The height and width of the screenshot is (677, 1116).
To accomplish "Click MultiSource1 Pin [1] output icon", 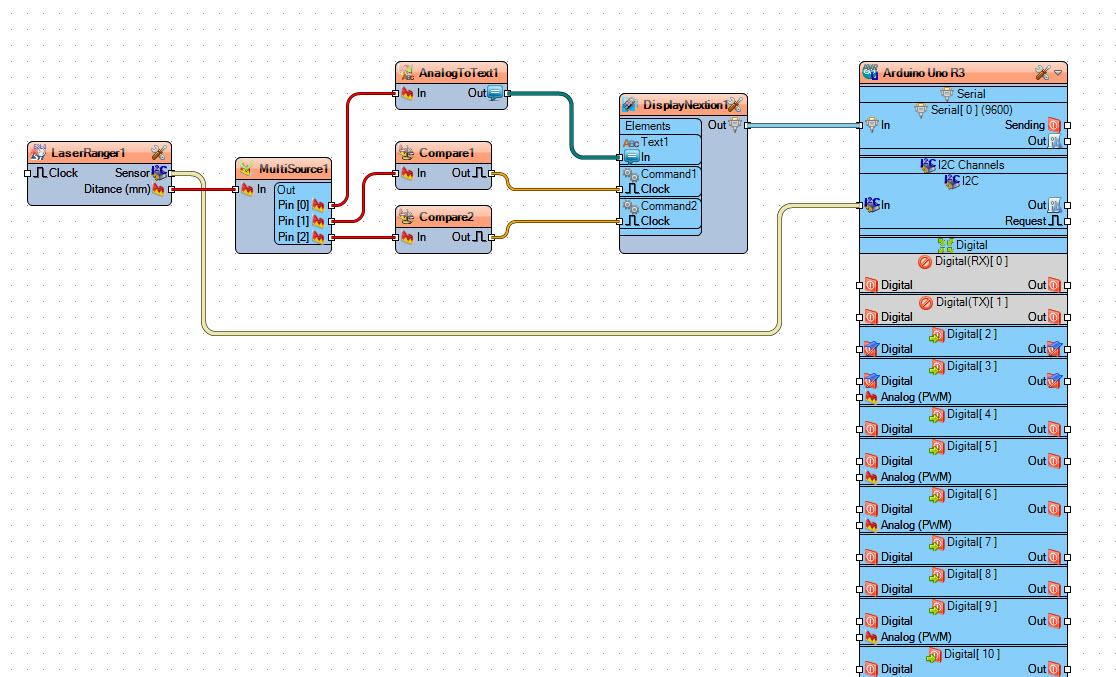I will tap(318, 221).
